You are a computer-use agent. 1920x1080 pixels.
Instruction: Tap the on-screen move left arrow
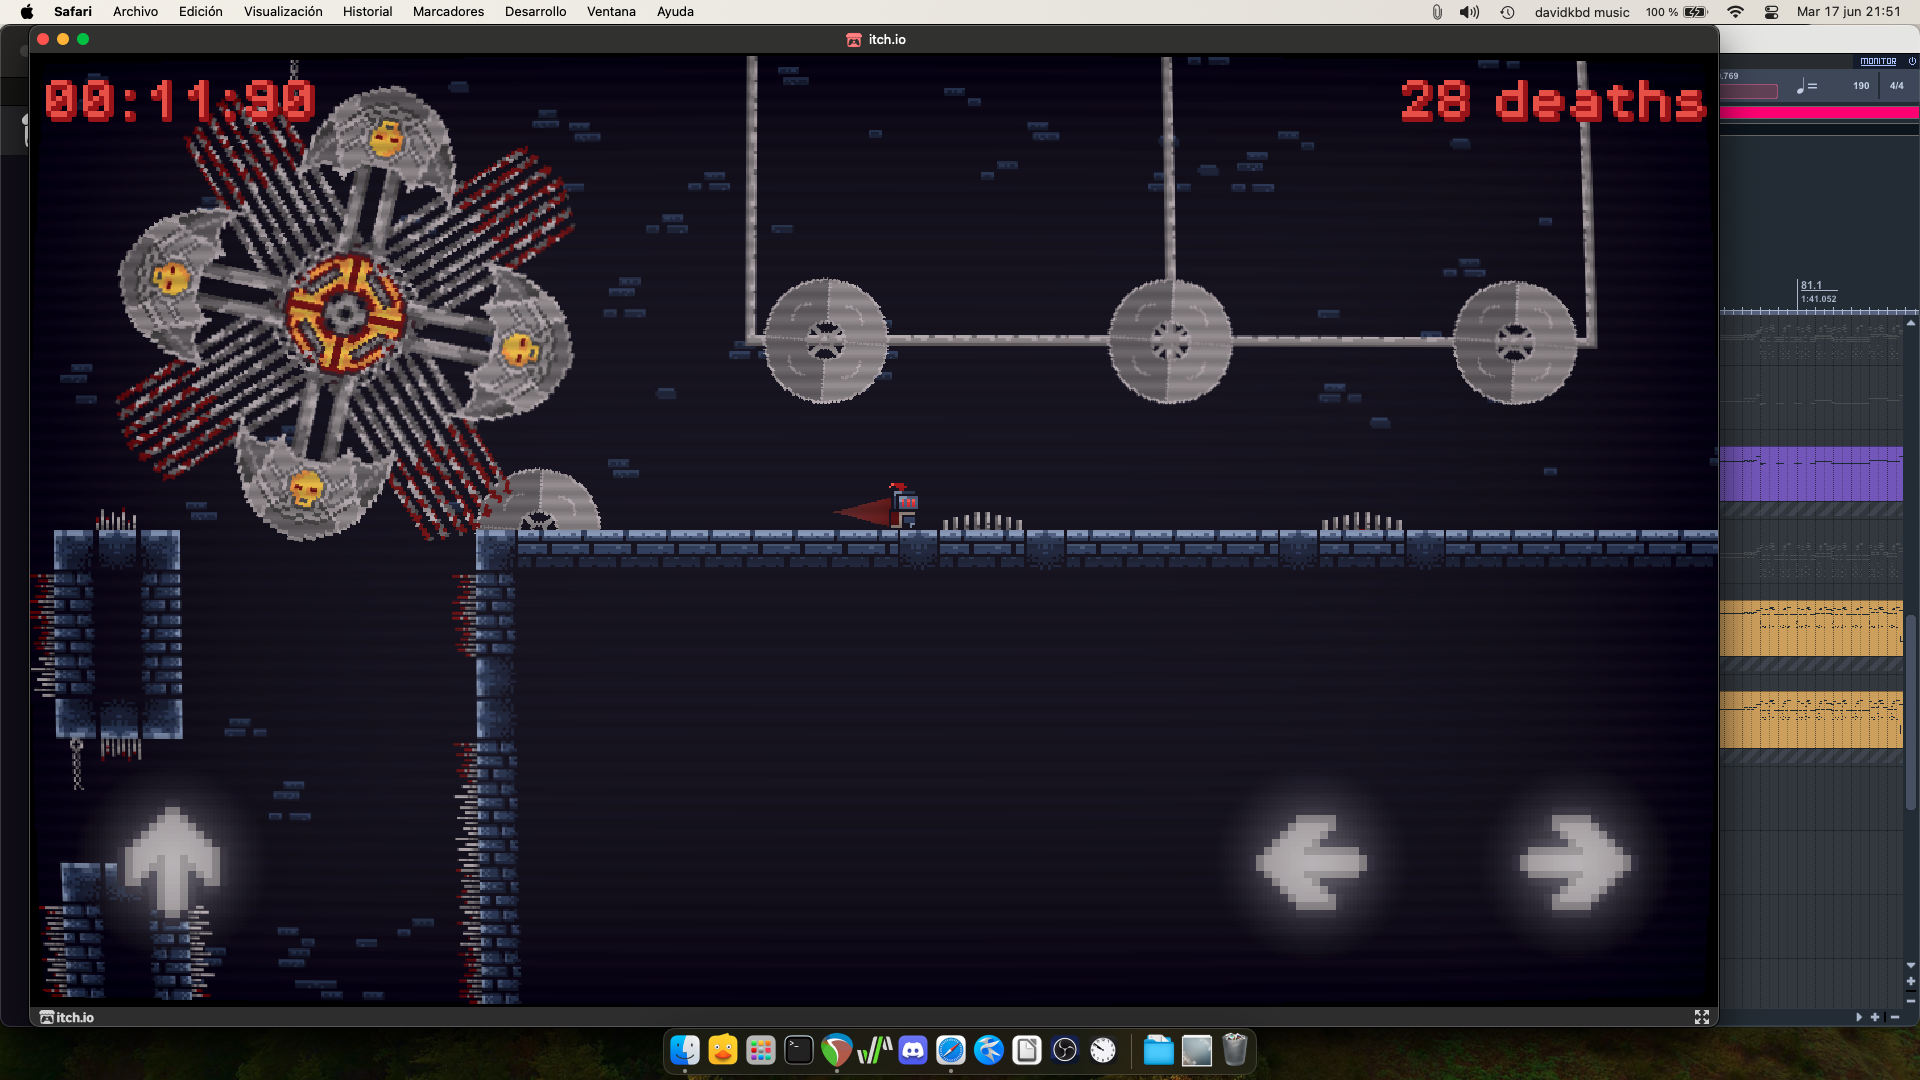point(1311,861)
